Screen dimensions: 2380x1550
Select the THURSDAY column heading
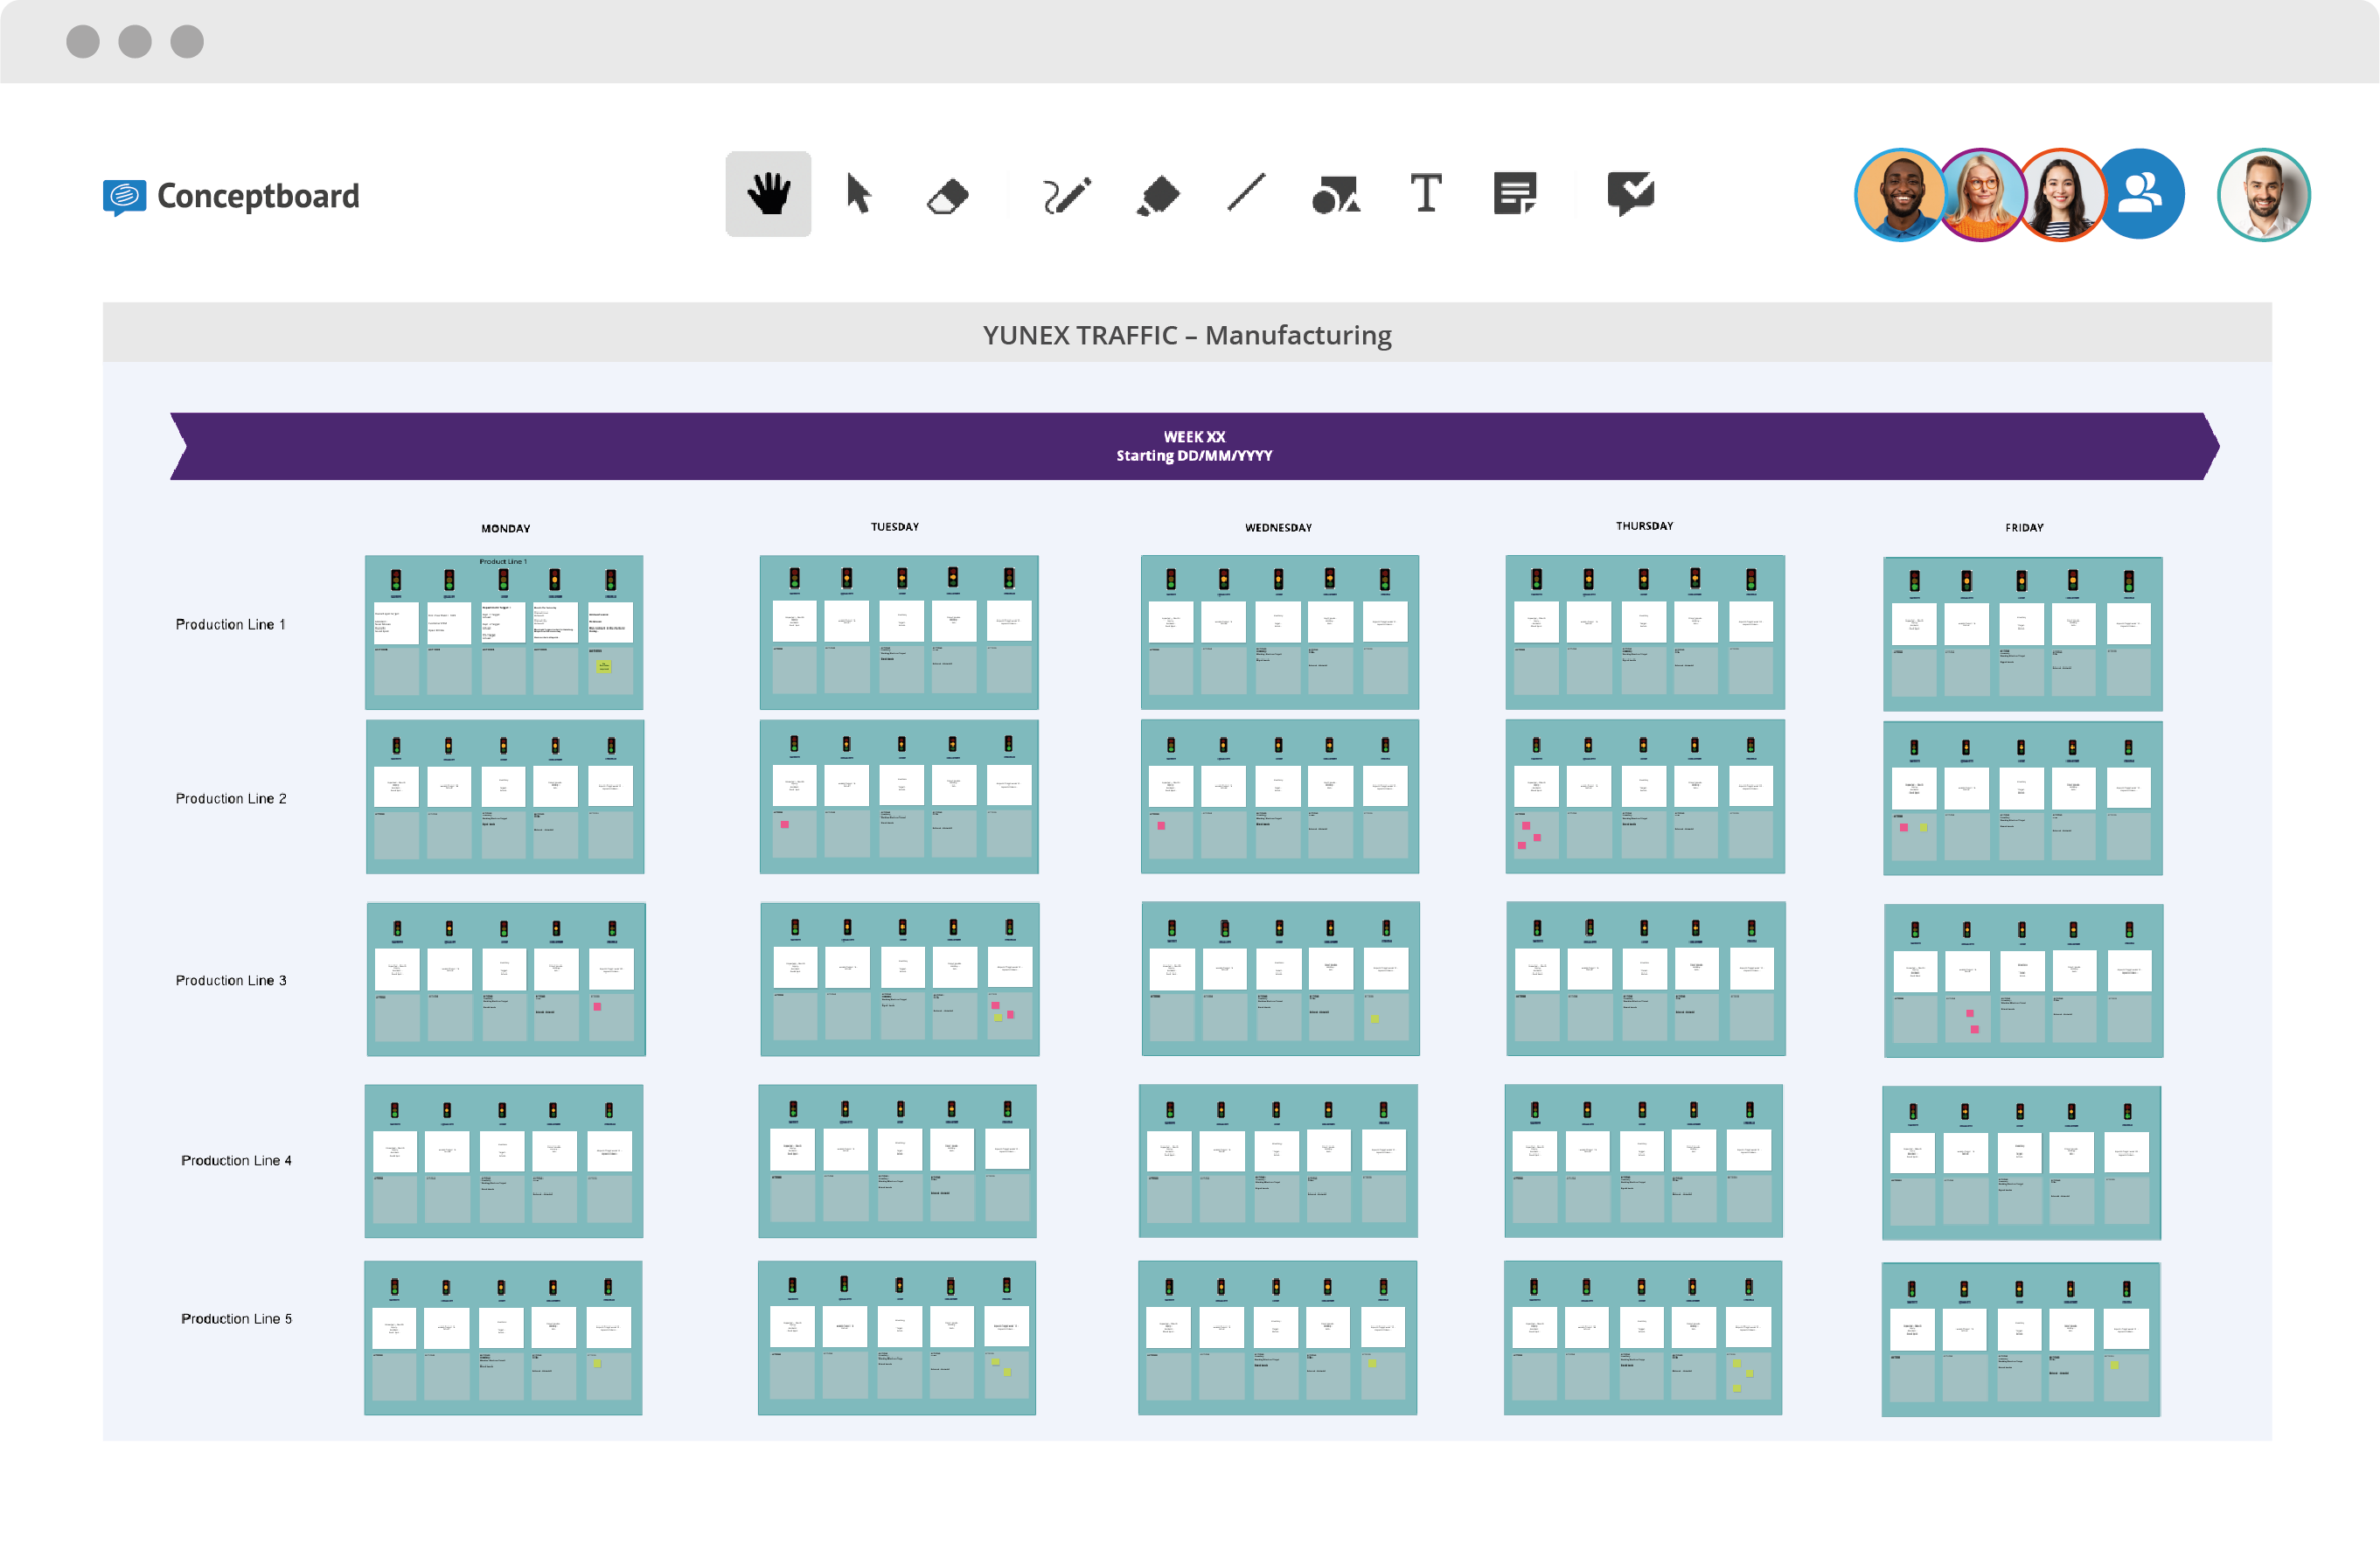(1644, 525)
